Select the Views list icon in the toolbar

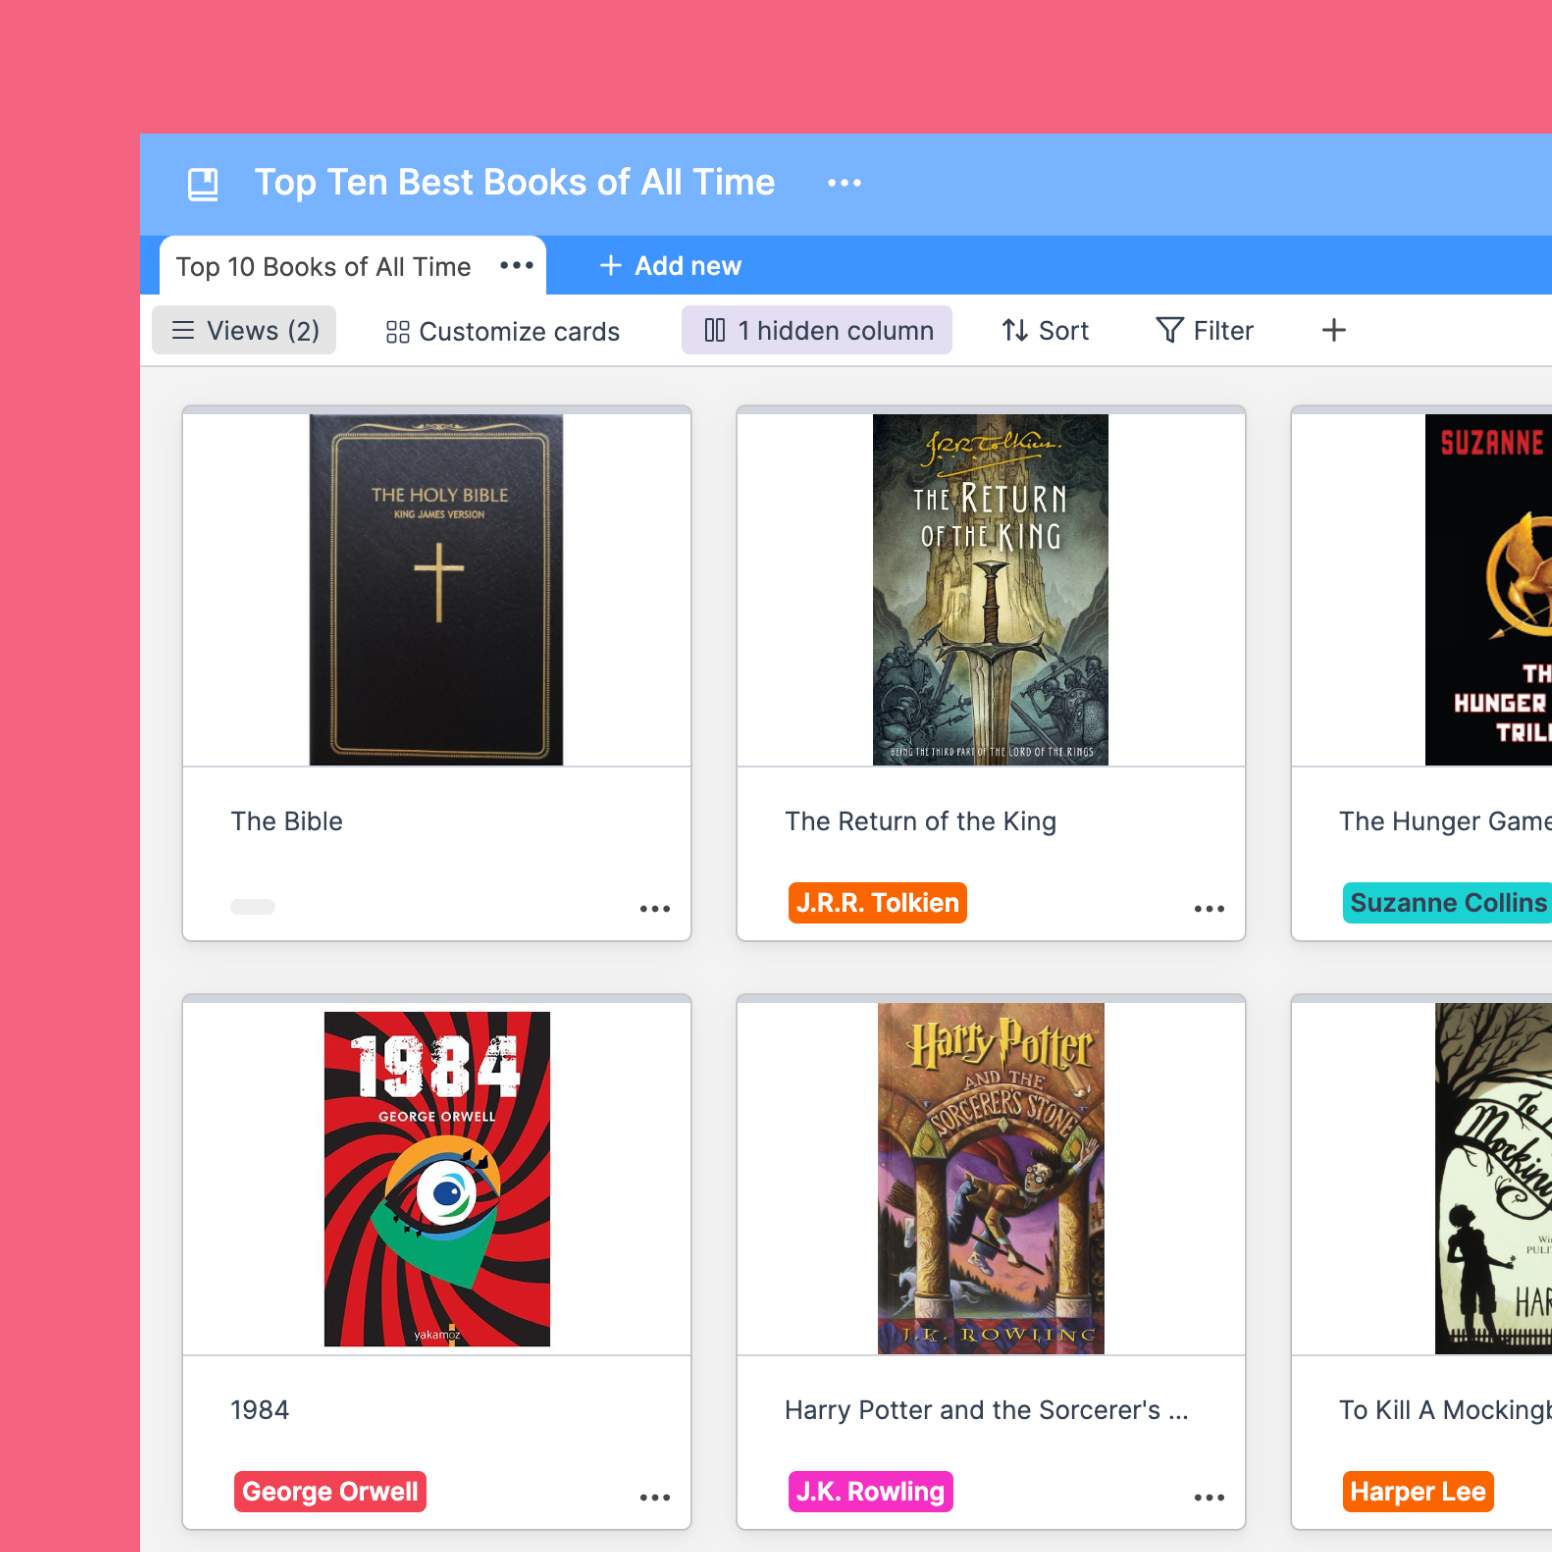[184, 330]
